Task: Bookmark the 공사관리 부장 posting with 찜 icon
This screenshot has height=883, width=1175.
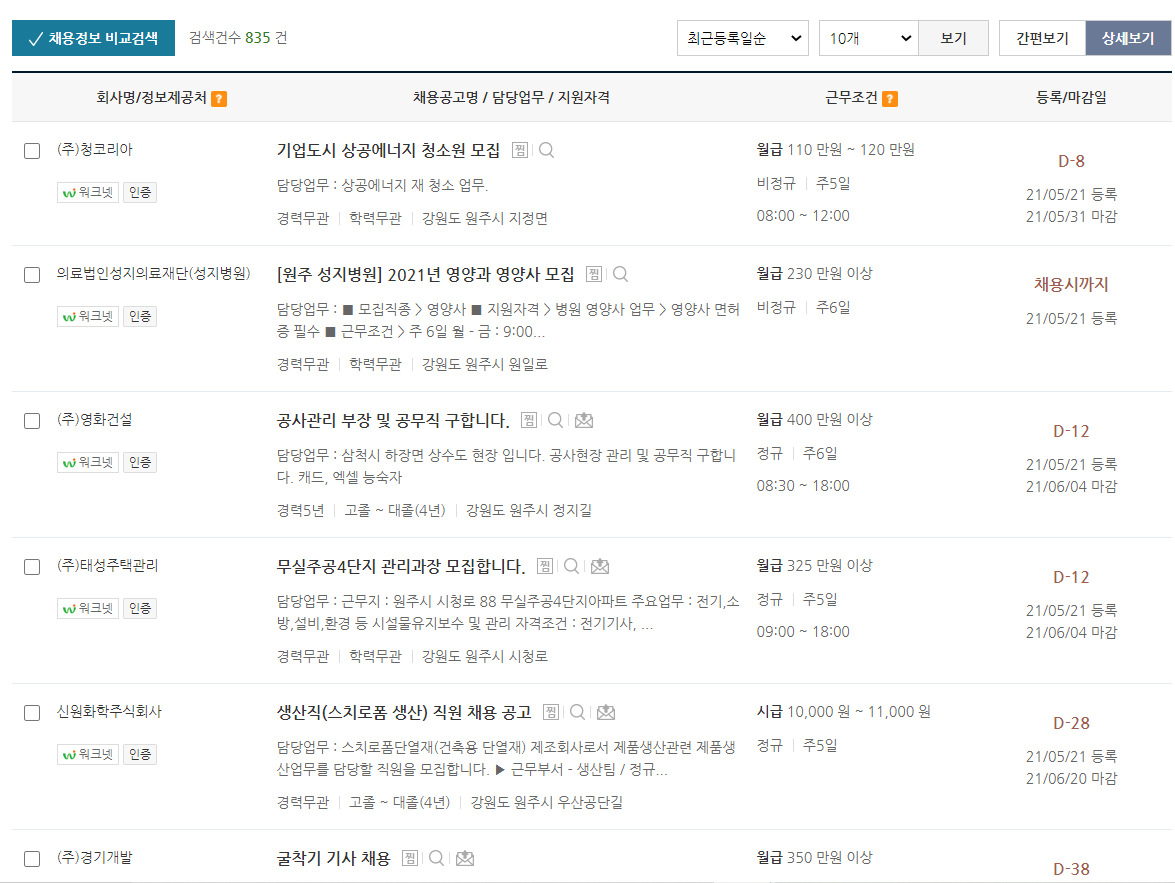Action: click(x=528, y=420)
